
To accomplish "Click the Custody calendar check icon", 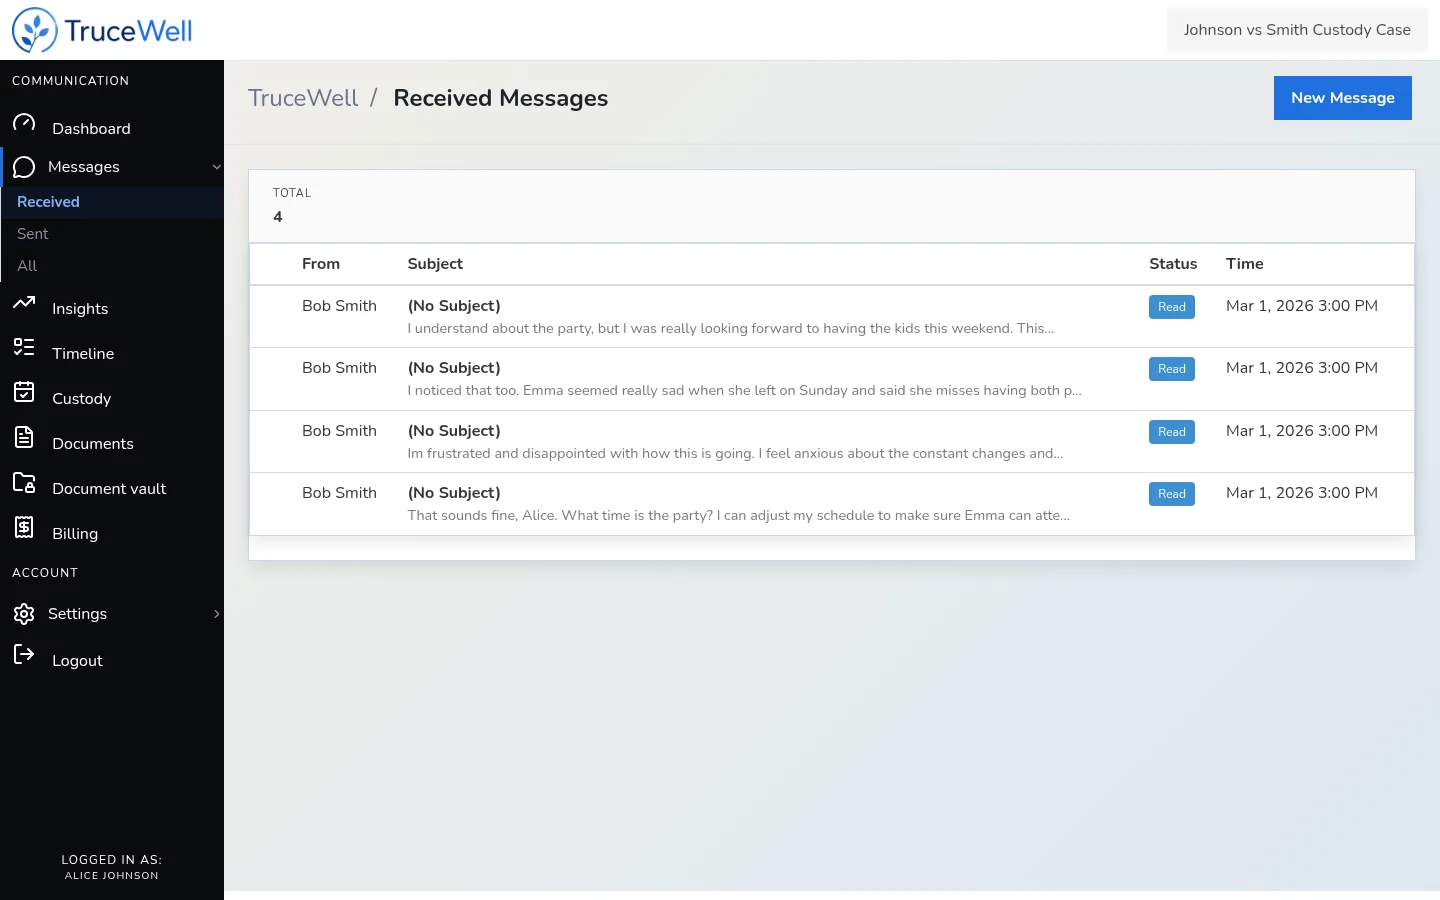I will [24, 393].
